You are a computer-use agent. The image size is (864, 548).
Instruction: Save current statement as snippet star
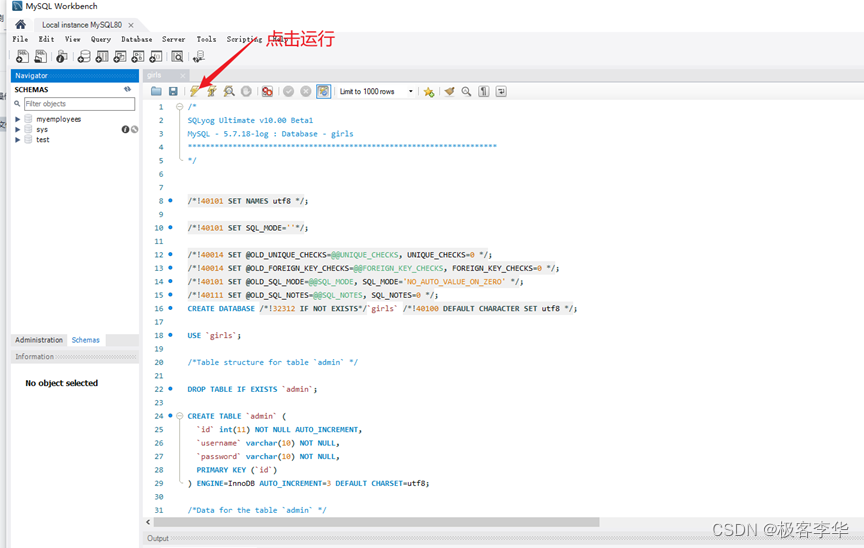(x=429, y=91)
